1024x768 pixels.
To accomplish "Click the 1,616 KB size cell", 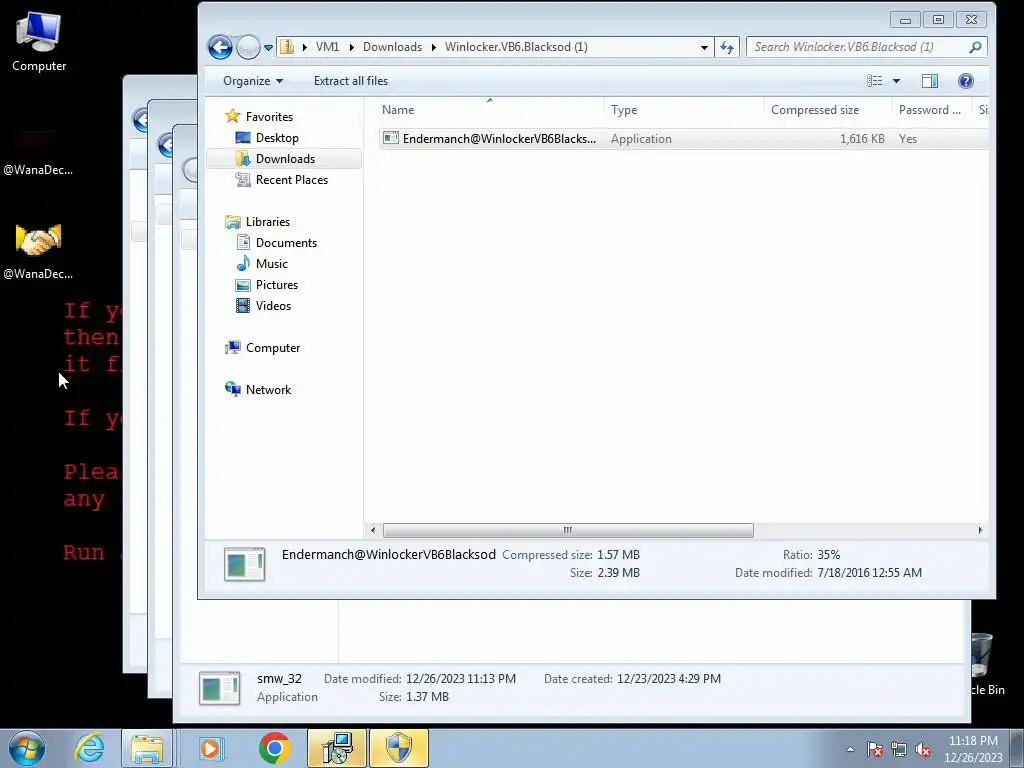I will 862,138.
